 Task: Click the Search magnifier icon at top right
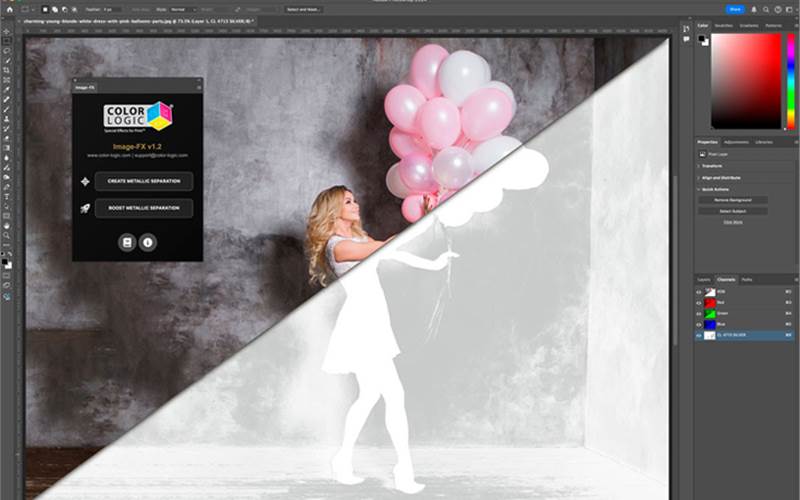[x=766, y=9]
